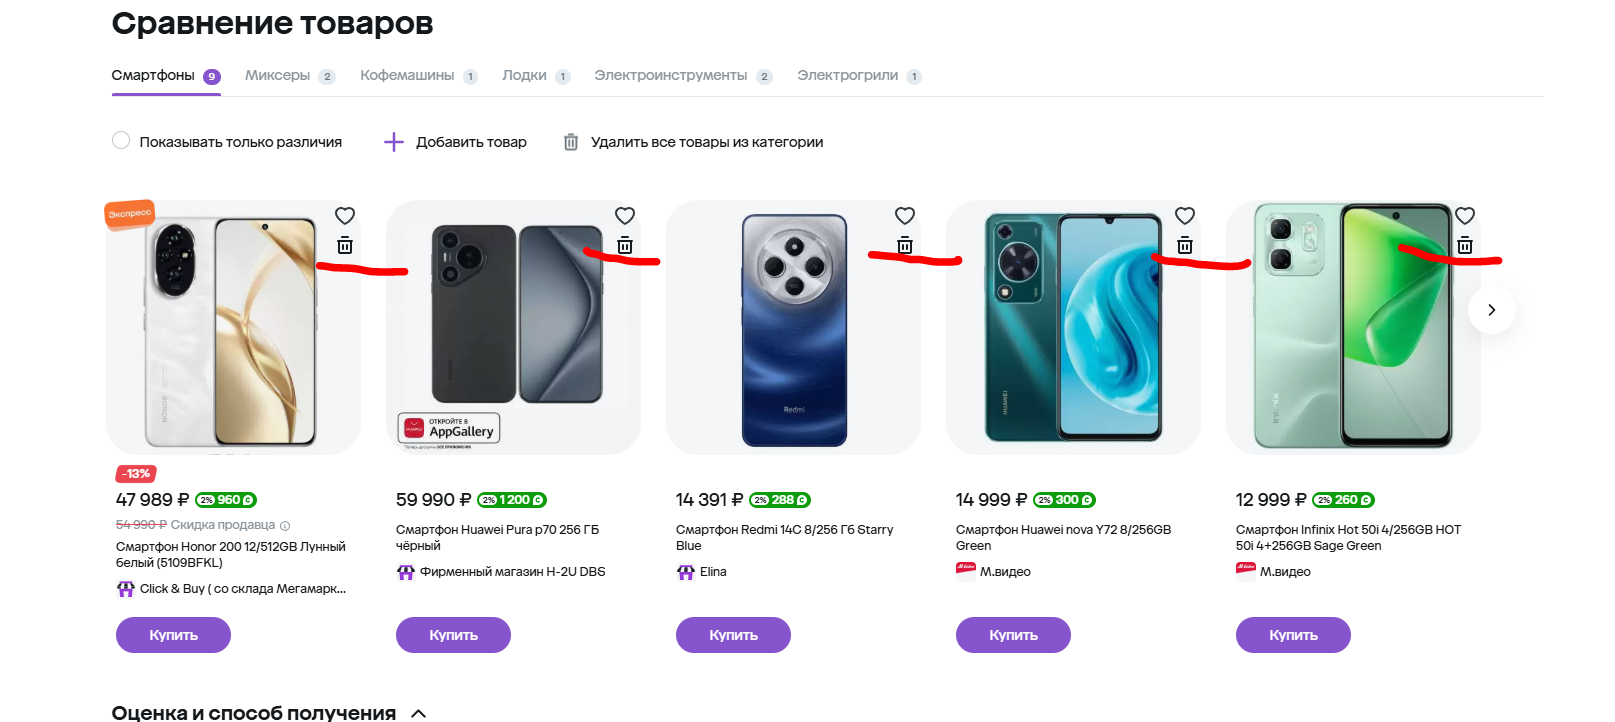
Task: Select the Кофемашины tab
Action: coord(407,76)
